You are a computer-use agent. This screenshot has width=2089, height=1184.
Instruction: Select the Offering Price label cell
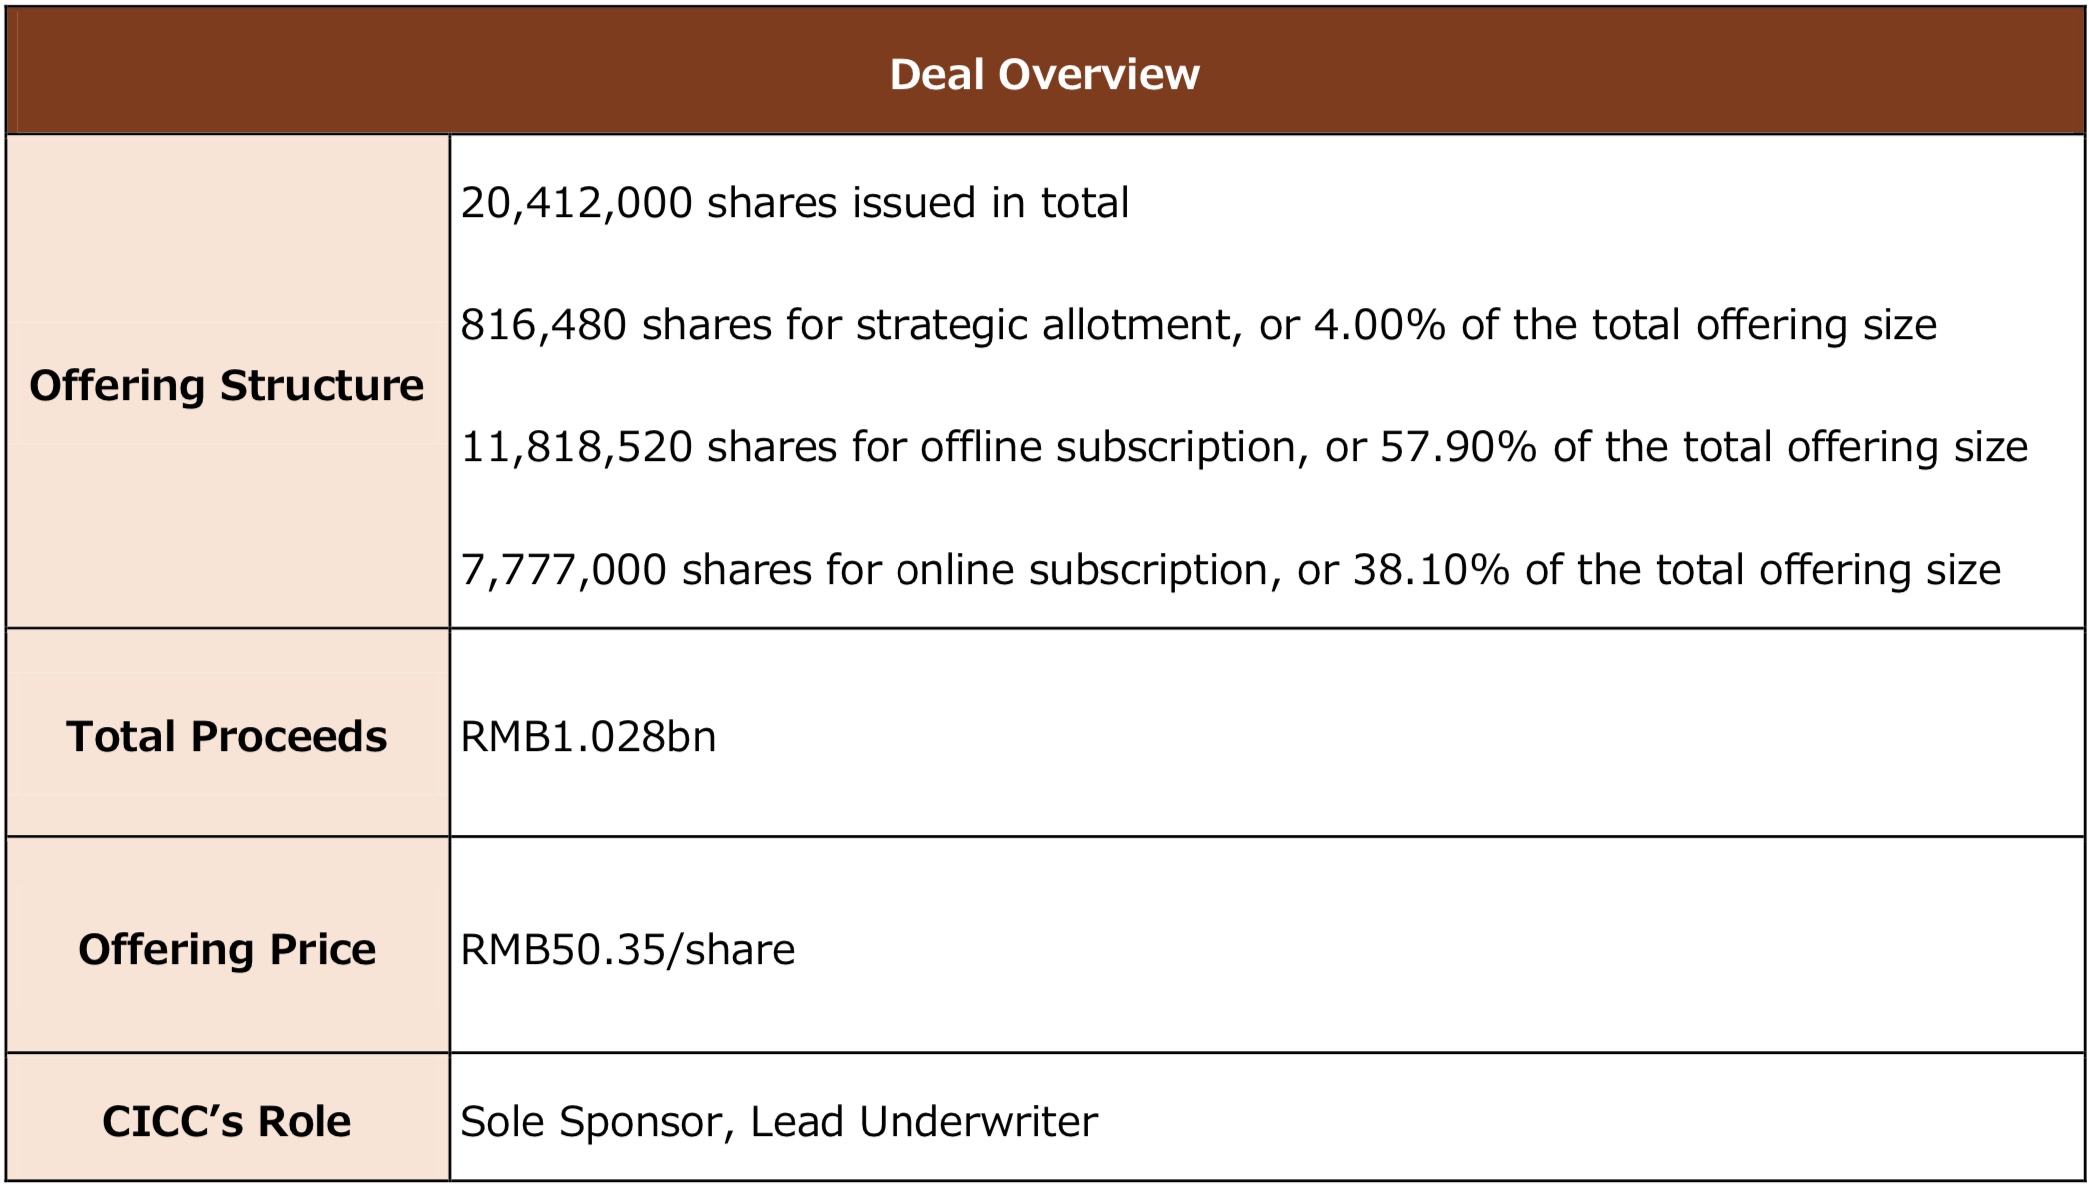227,949
